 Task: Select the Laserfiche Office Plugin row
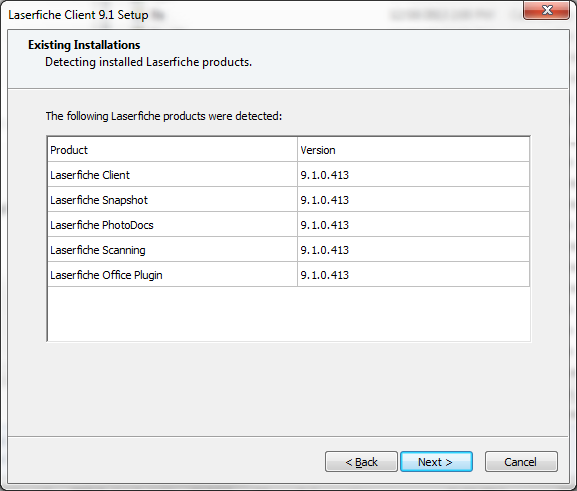[x=288, y=275]
